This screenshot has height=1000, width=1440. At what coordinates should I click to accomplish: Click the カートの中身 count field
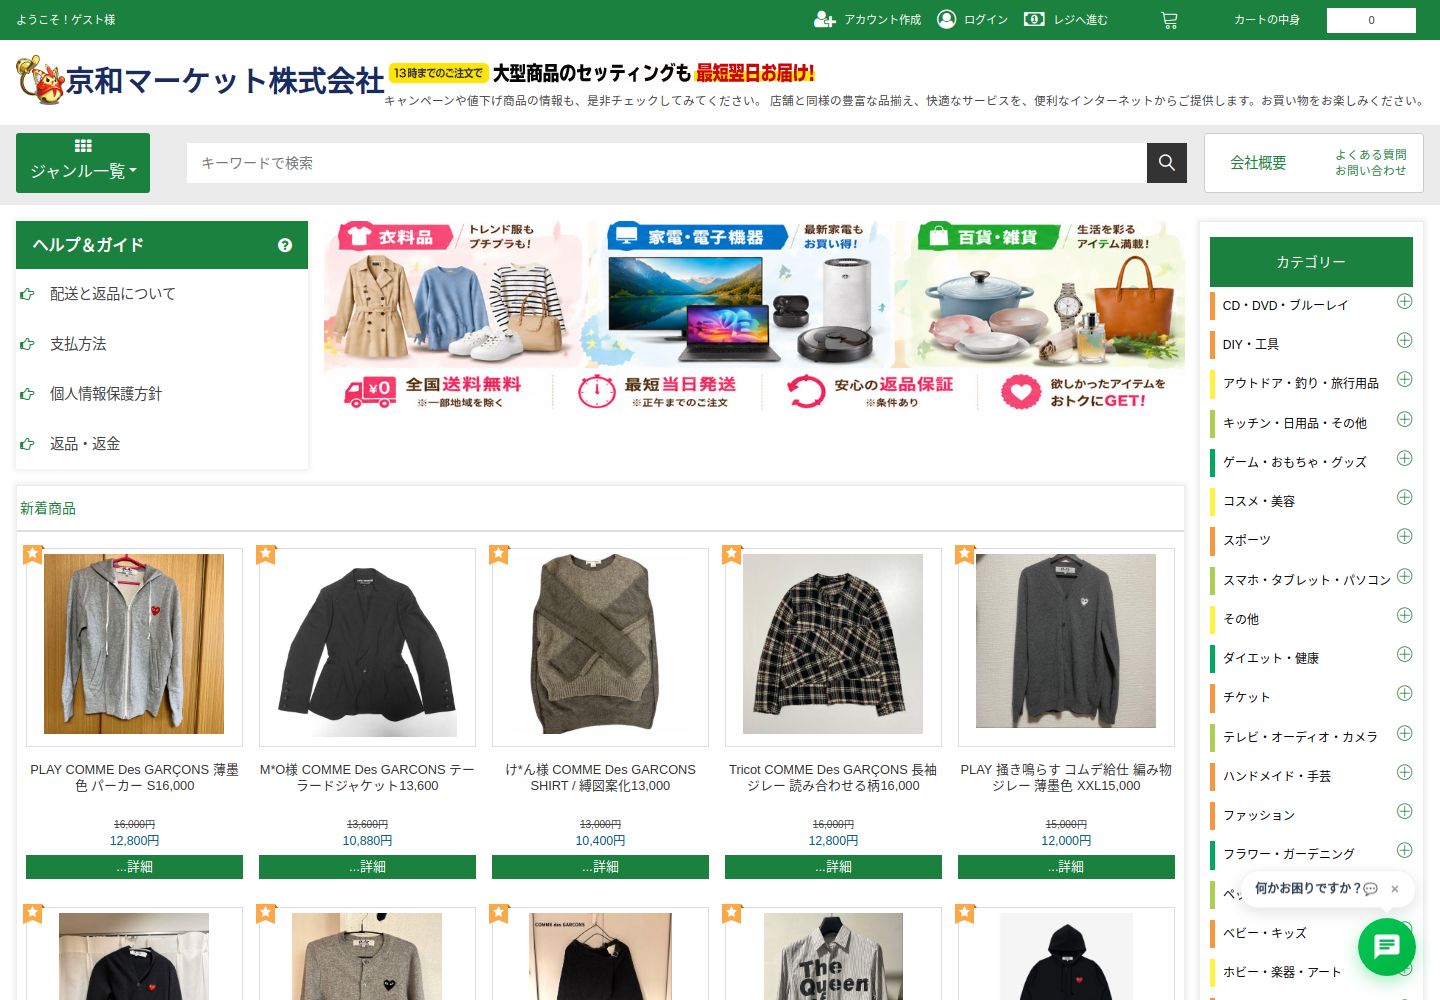tap(1371, 20)
